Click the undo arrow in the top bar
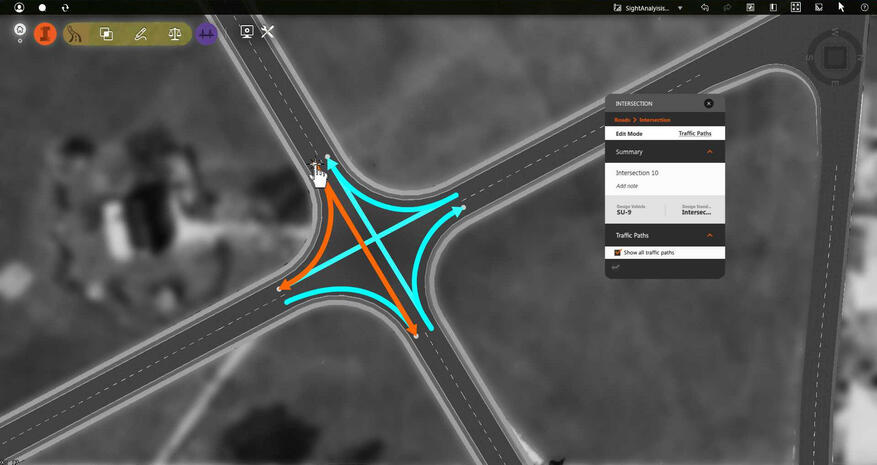877x465 pixels. [x=705, y=7]
